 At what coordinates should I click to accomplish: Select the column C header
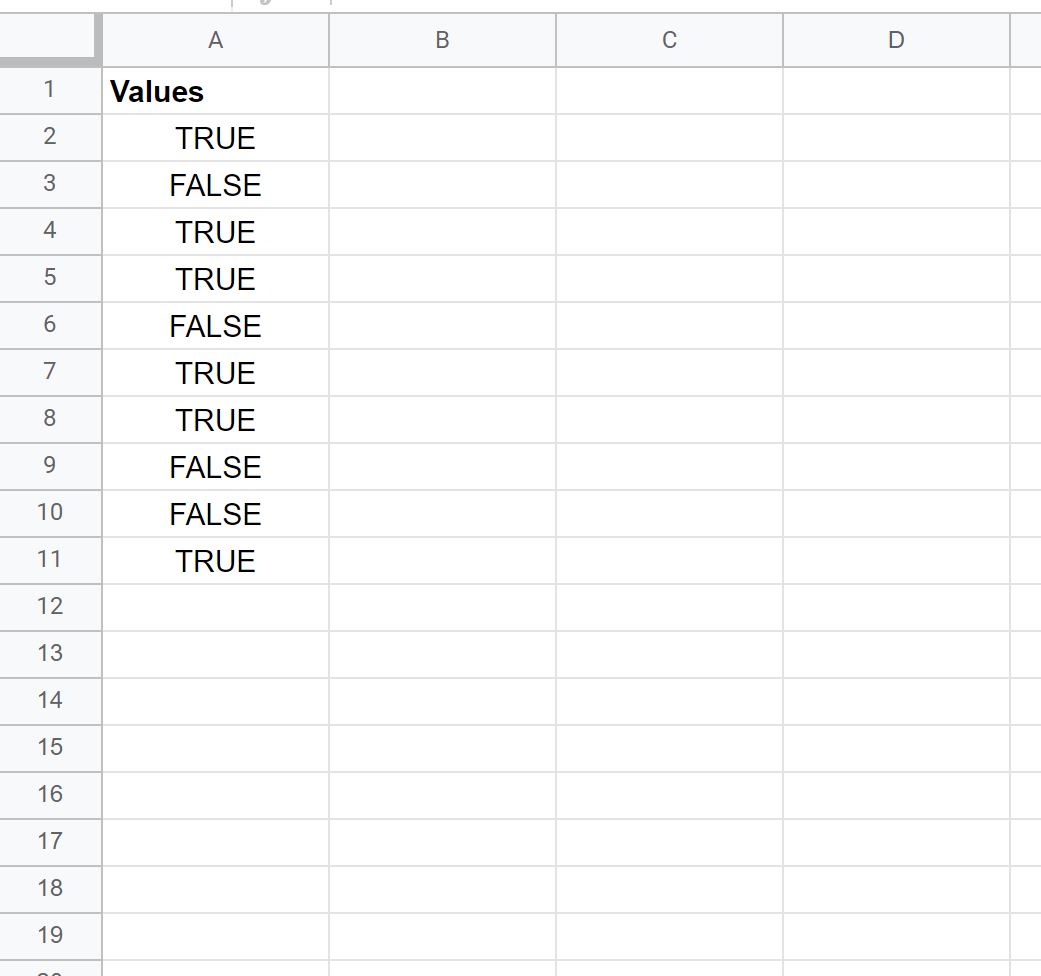[668, 41]
